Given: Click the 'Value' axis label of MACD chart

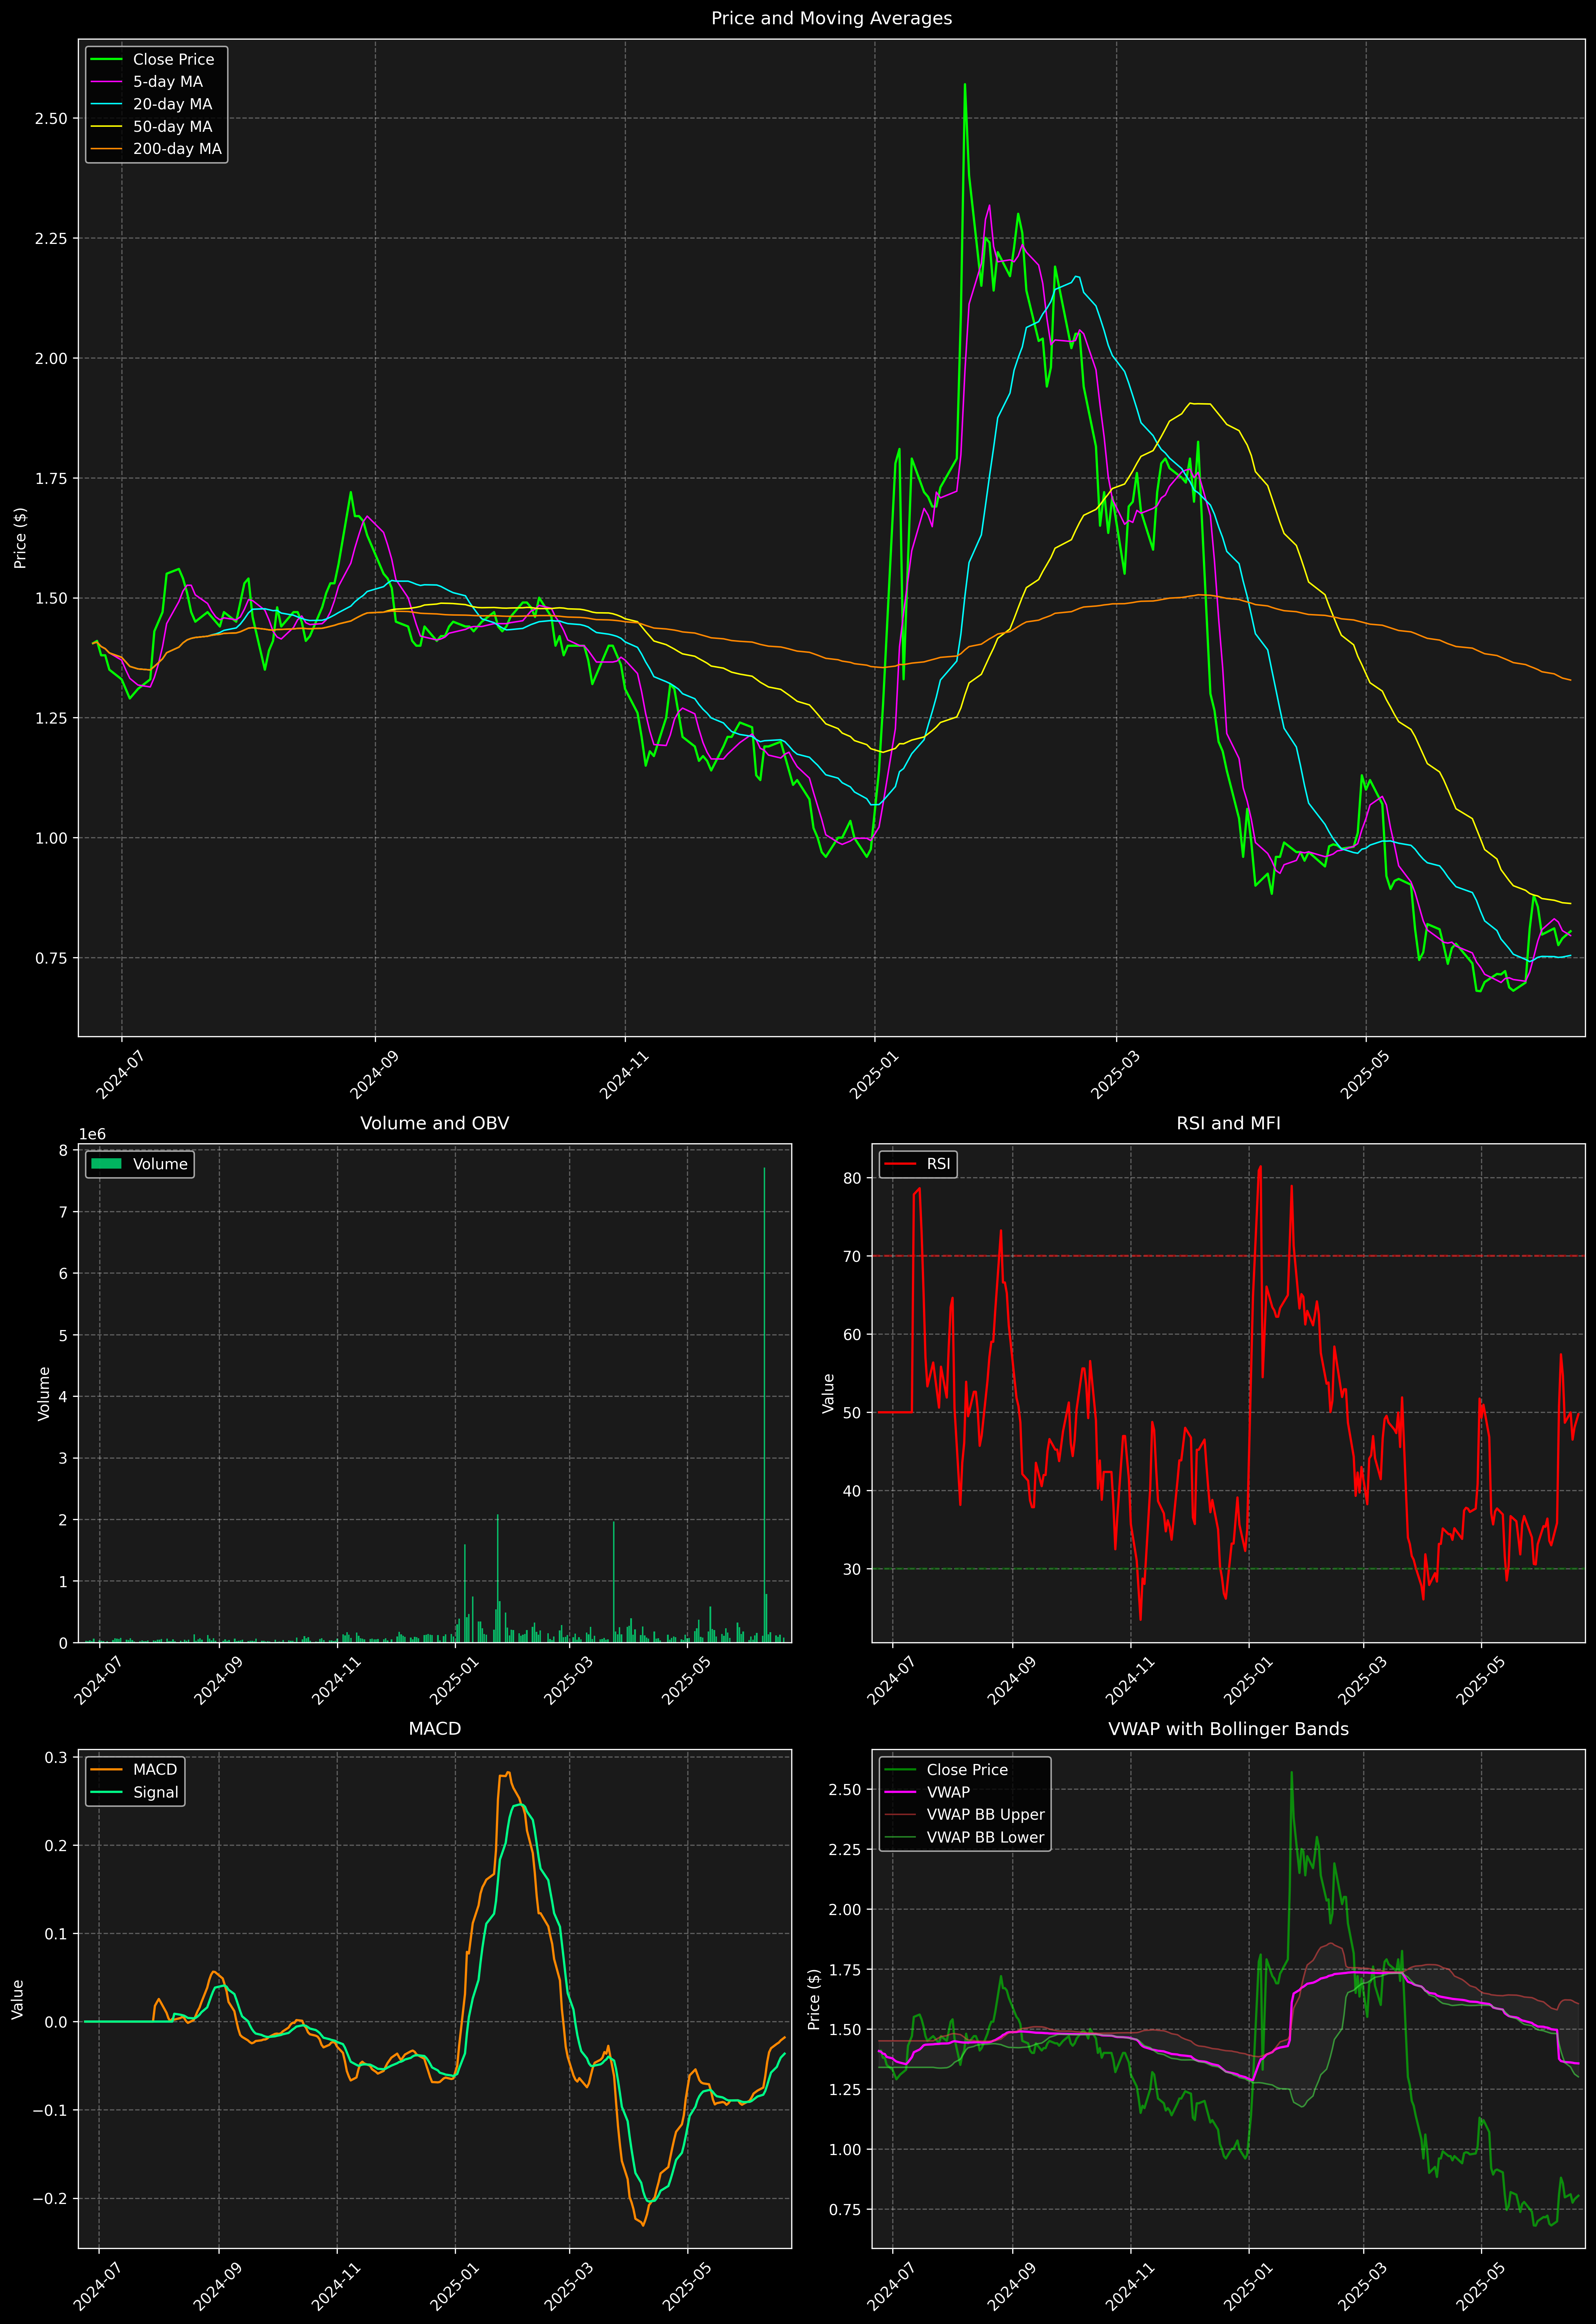Looking at the screenshot, I should click(17, 1999).
